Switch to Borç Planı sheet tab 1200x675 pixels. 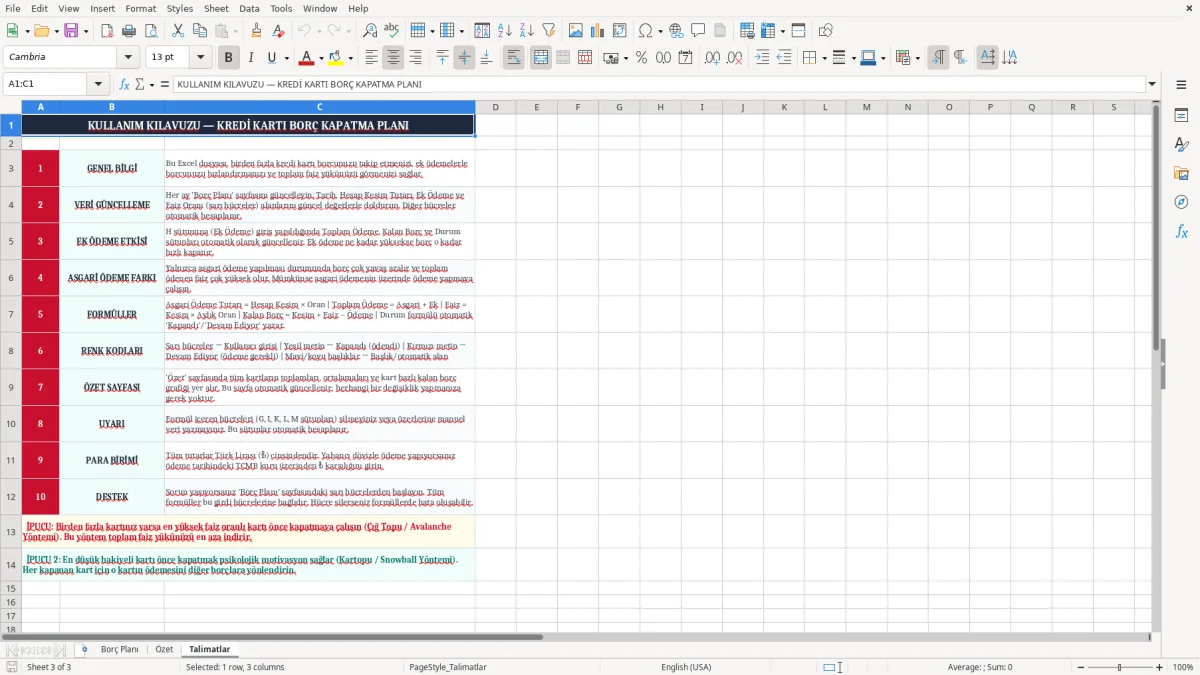(120, 649)
